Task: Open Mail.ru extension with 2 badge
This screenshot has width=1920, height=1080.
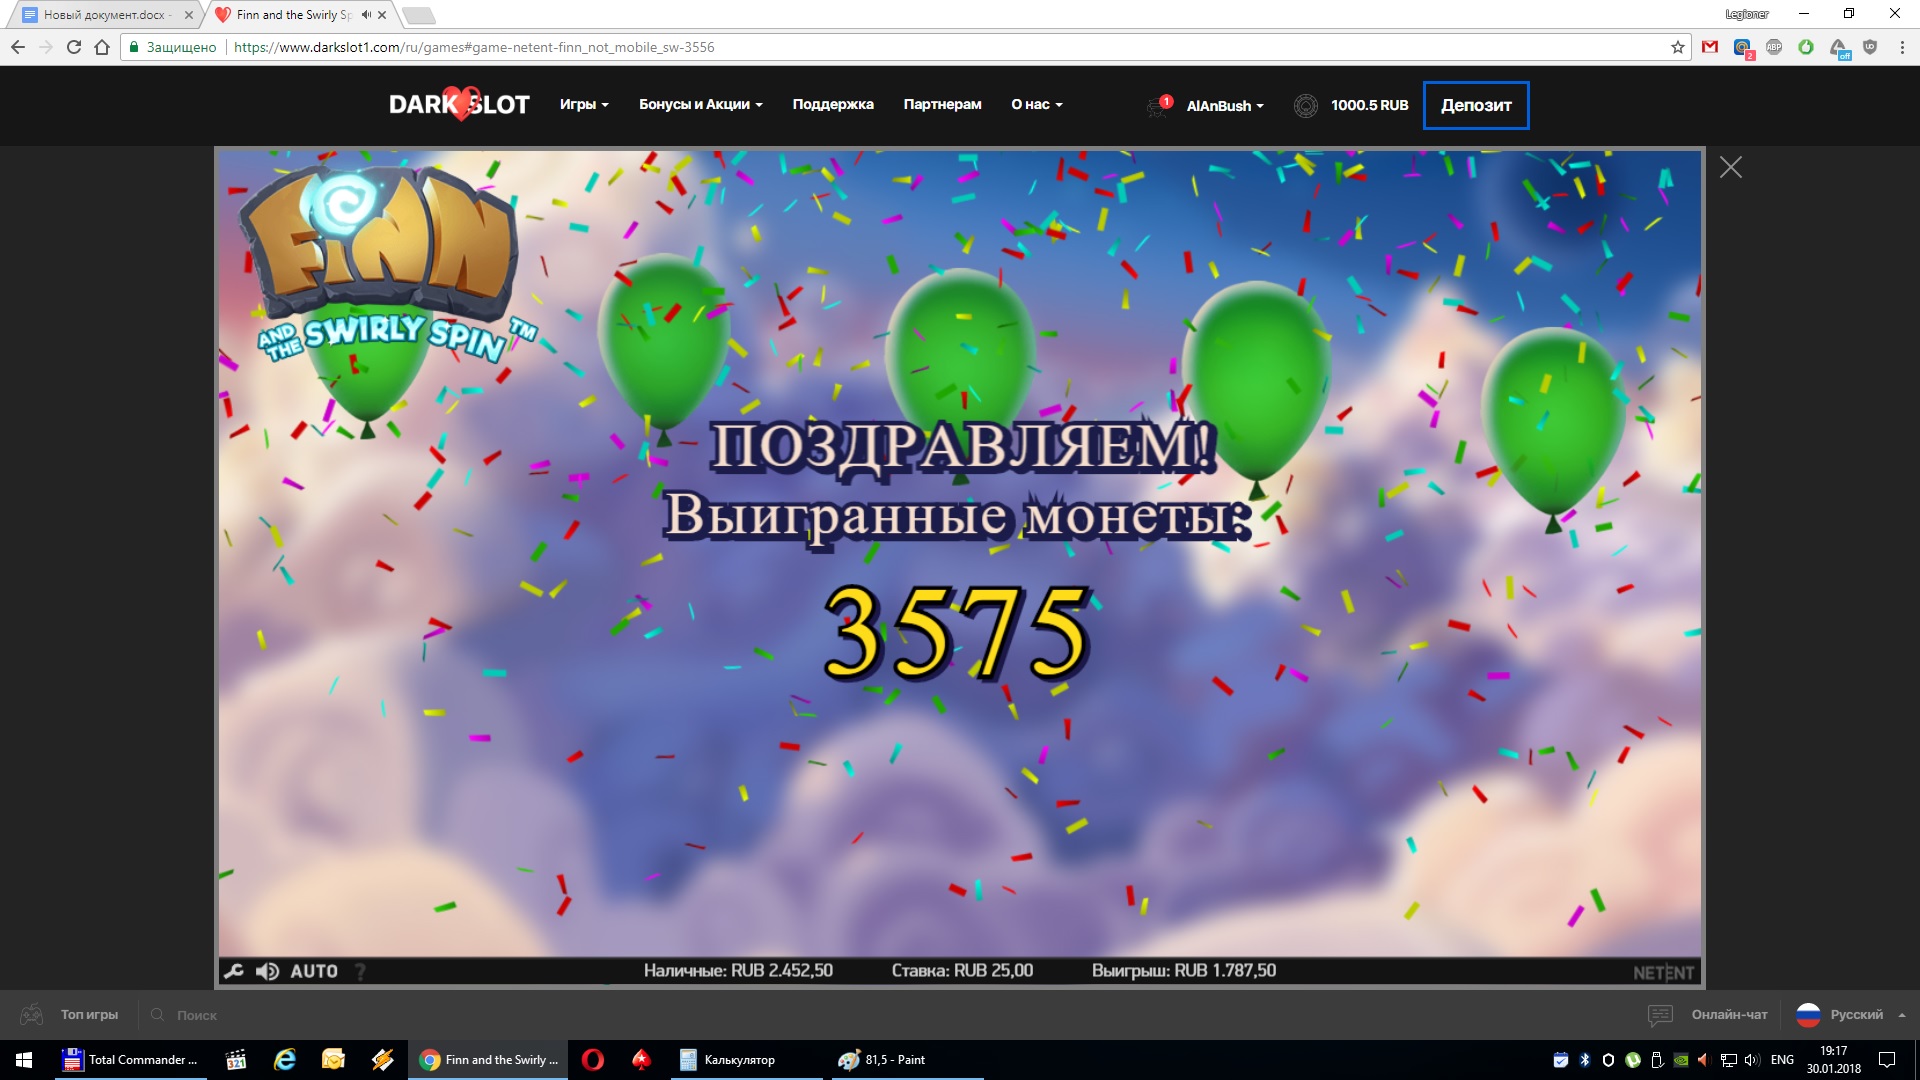Action: pyautogui.click(x=1743, y=48)
